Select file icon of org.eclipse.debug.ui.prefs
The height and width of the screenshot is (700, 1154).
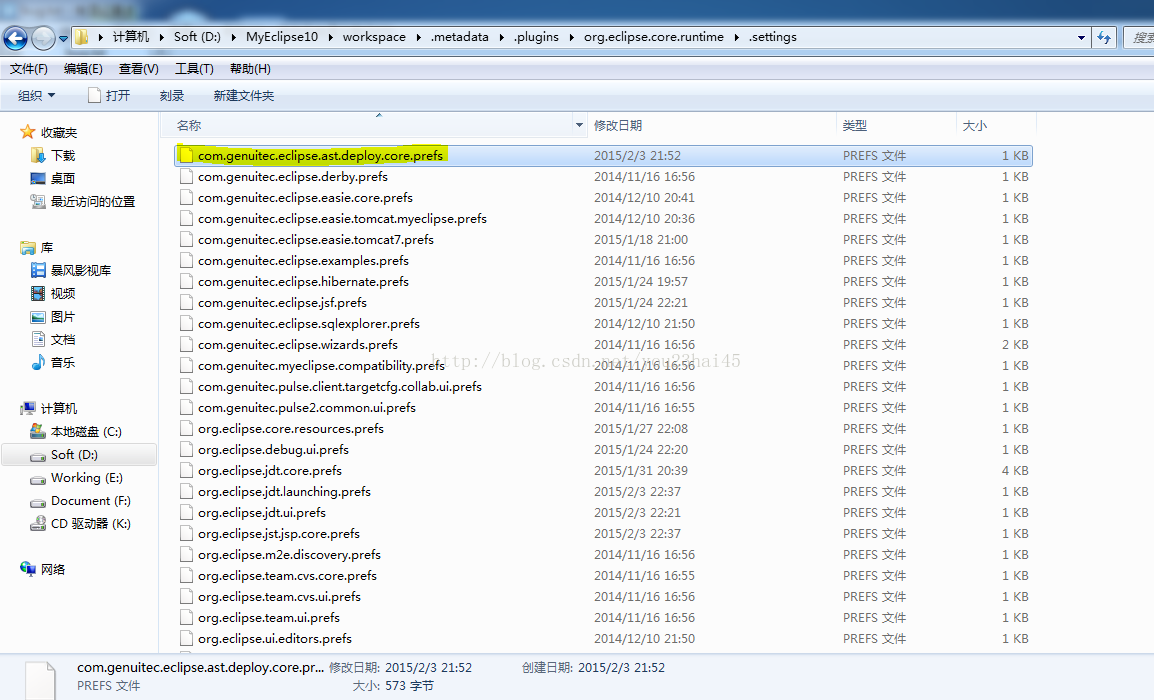(186, 449)
